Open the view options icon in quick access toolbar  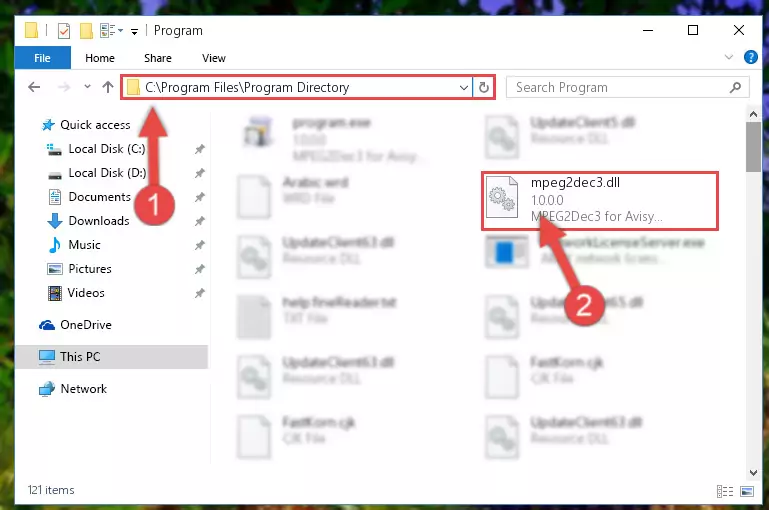pos(111,31)
